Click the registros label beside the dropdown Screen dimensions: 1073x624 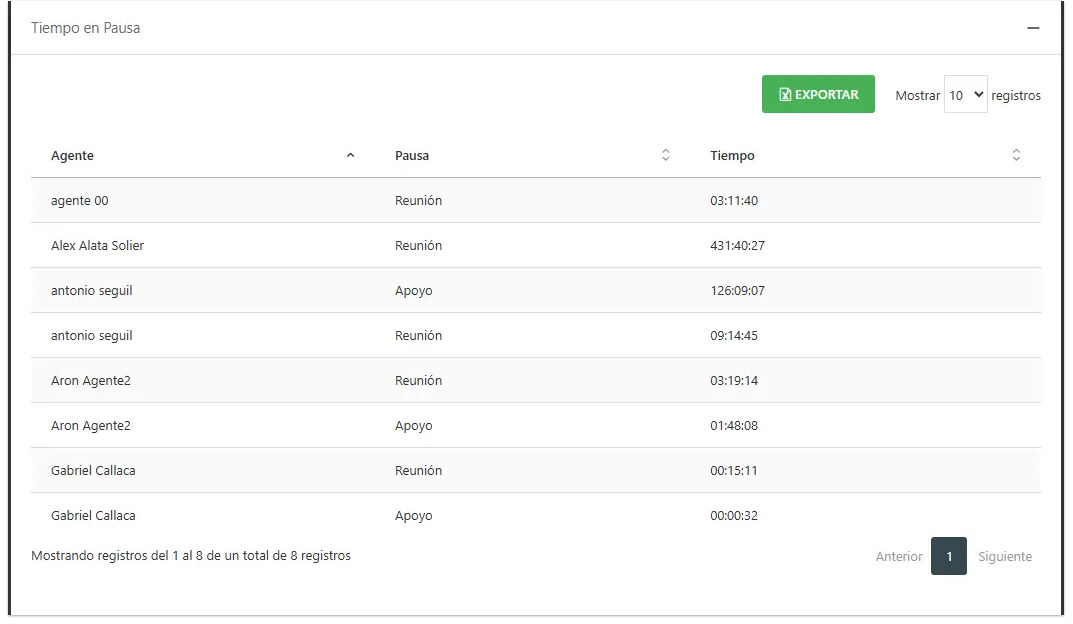(x=1016, y=96)
